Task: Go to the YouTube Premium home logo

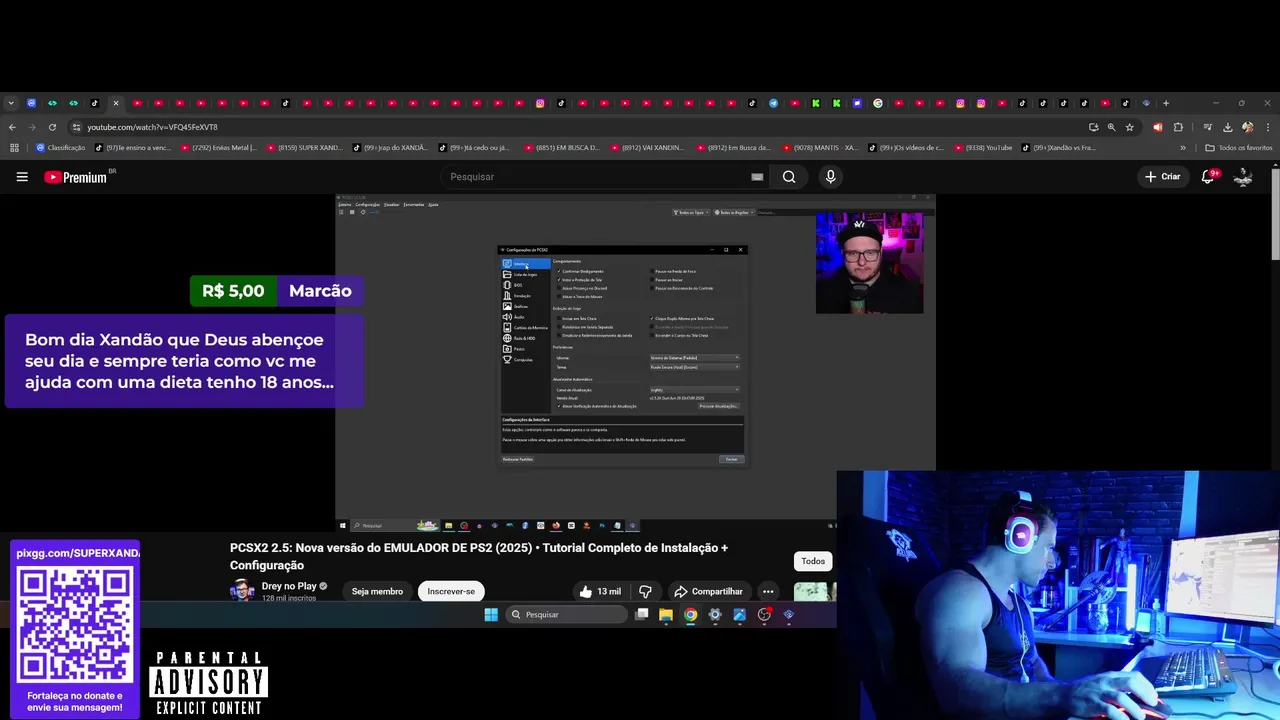Action: click(79, 177)
